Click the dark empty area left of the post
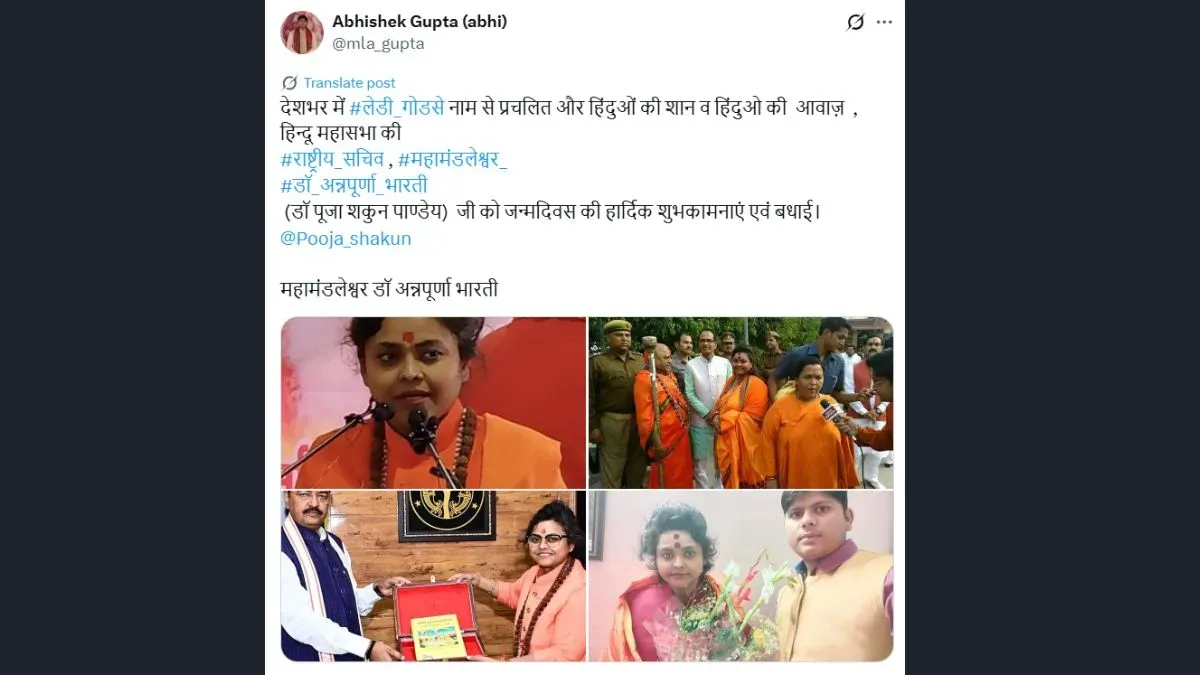 pyautogui.click(x=132, y=337)
